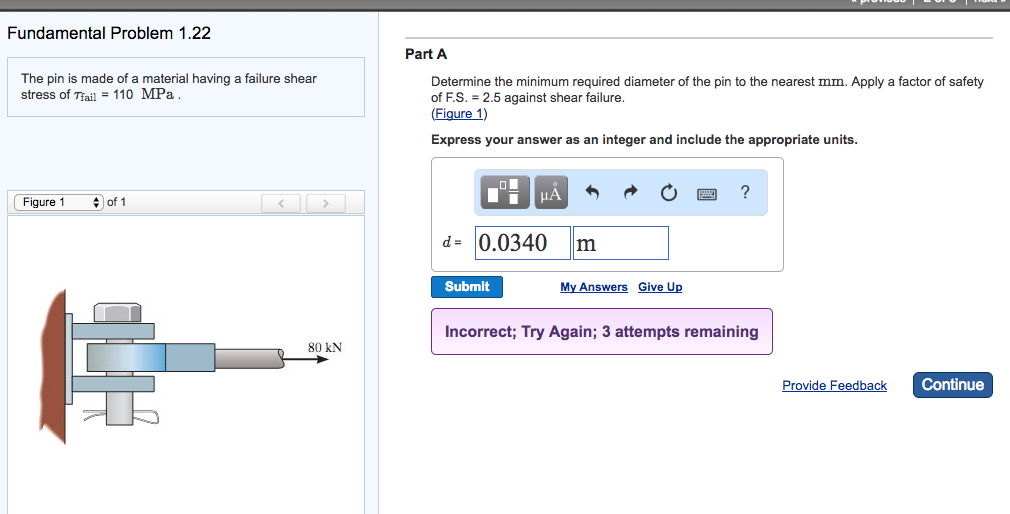Click the pin assembly figure image
1010x514 pixels.
coord(191,366)
